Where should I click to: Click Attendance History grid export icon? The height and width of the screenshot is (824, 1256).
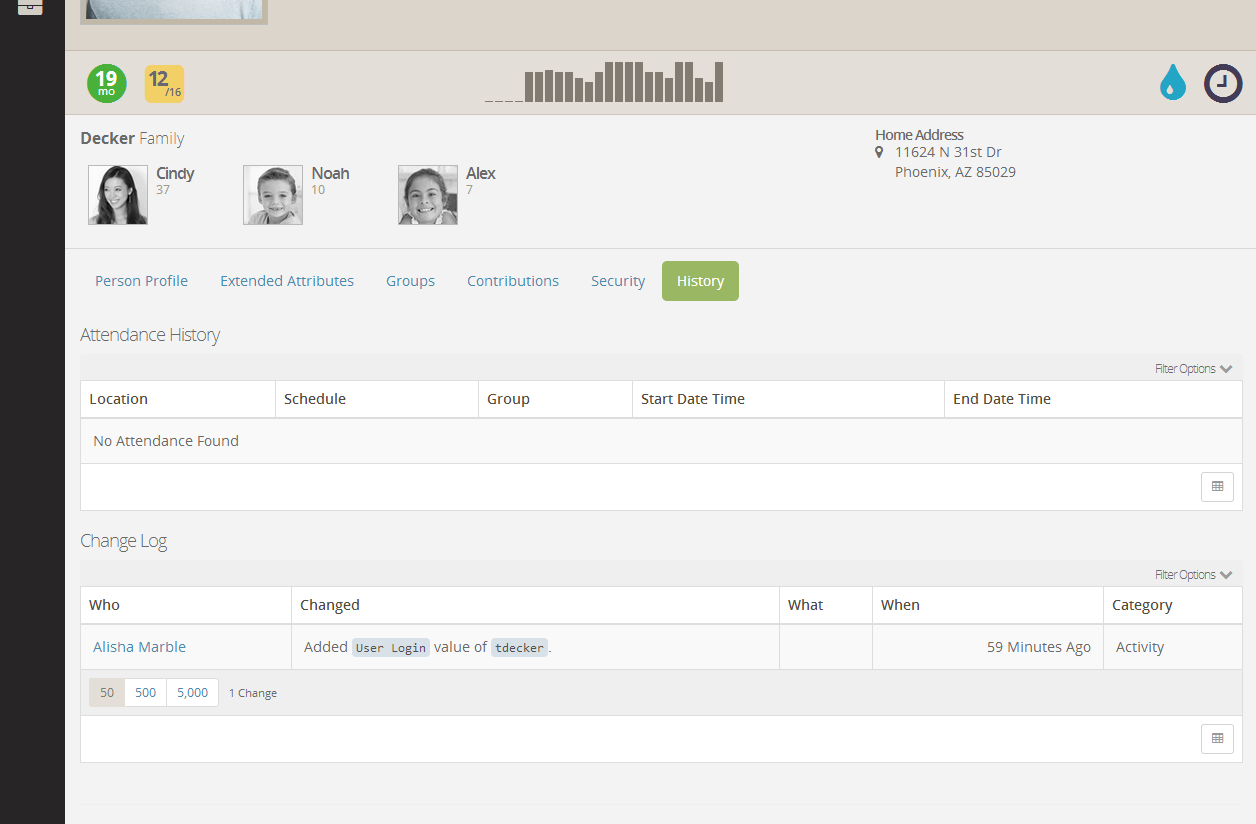click(x=1217, y=487)
